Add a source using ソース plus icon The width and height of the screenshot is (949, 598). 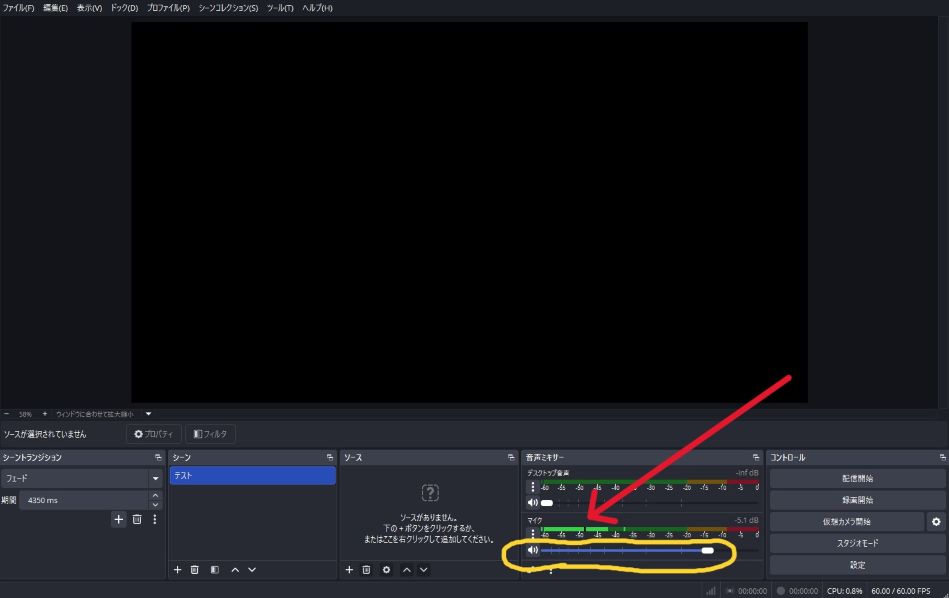coord(349,569)
